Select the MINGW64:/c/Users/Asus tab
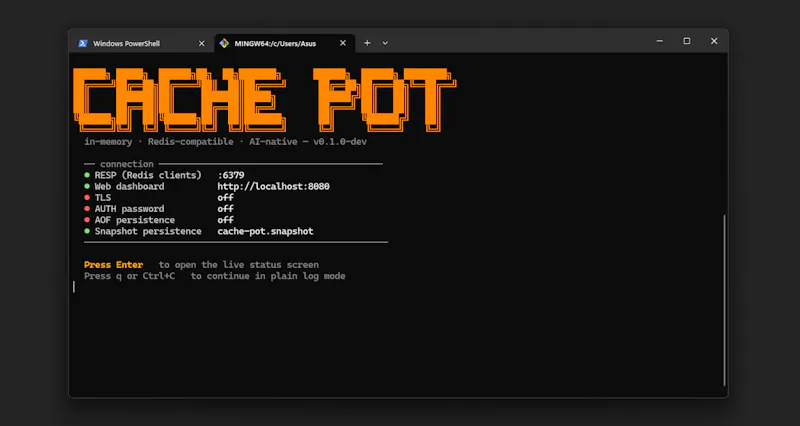800x426 pixels. (285, 43)
